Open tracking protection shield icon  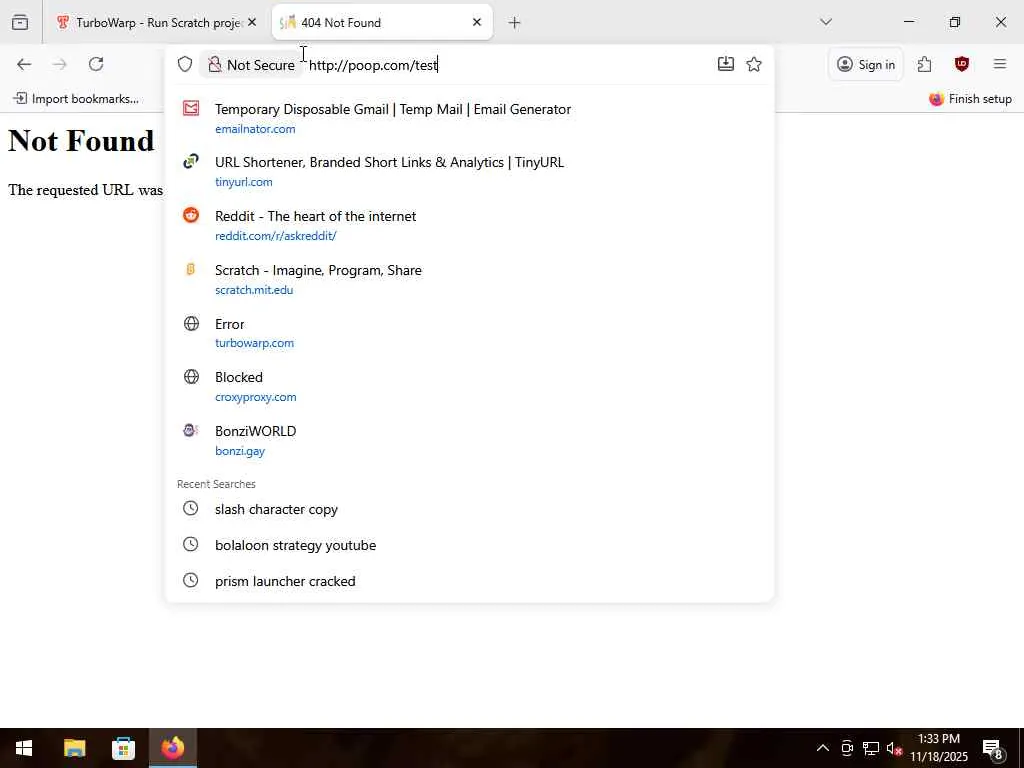pyautogui.click(x=185, y=64)
